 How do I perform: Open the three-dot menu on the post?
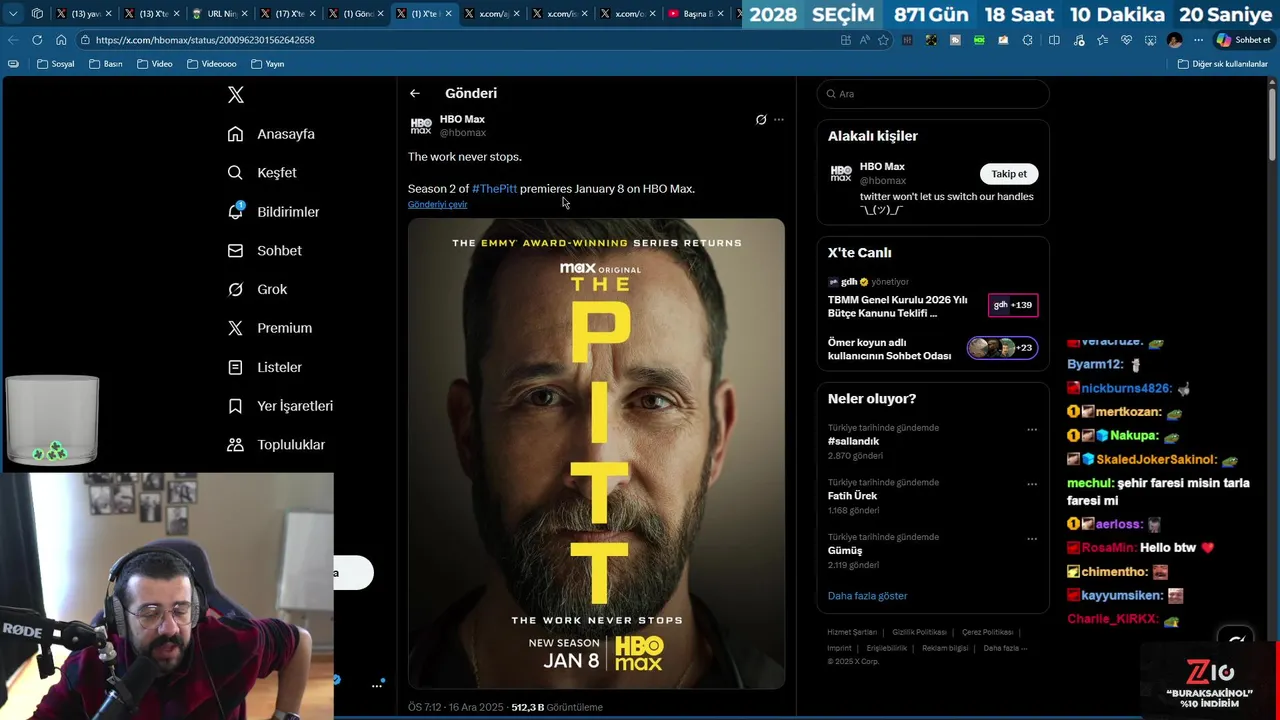[779, 120]
